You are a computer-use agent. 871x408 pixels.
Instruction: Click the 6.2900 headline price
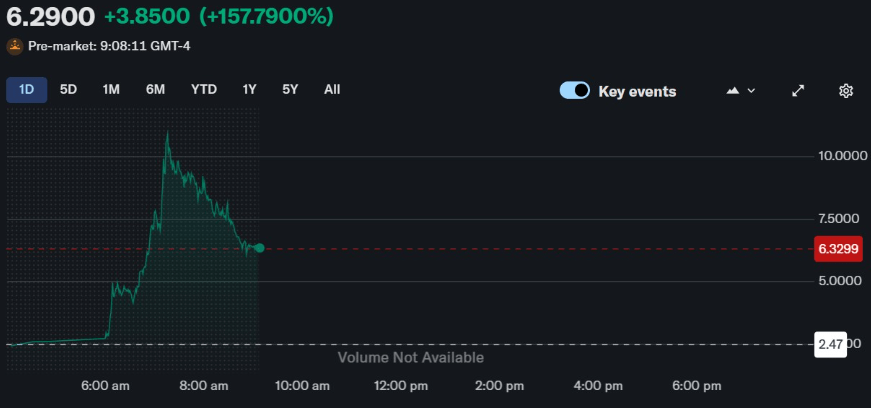51,17
